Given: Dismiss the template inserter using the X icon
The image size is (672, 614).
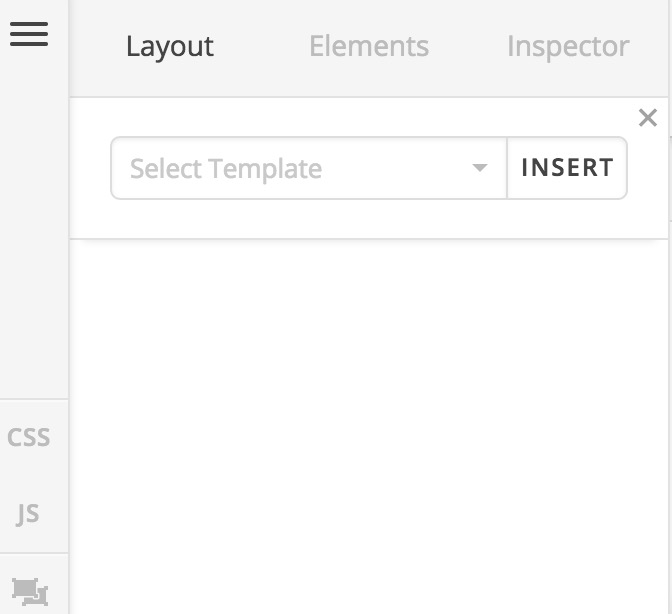Looking at the screenshot, I should (648, 118).
